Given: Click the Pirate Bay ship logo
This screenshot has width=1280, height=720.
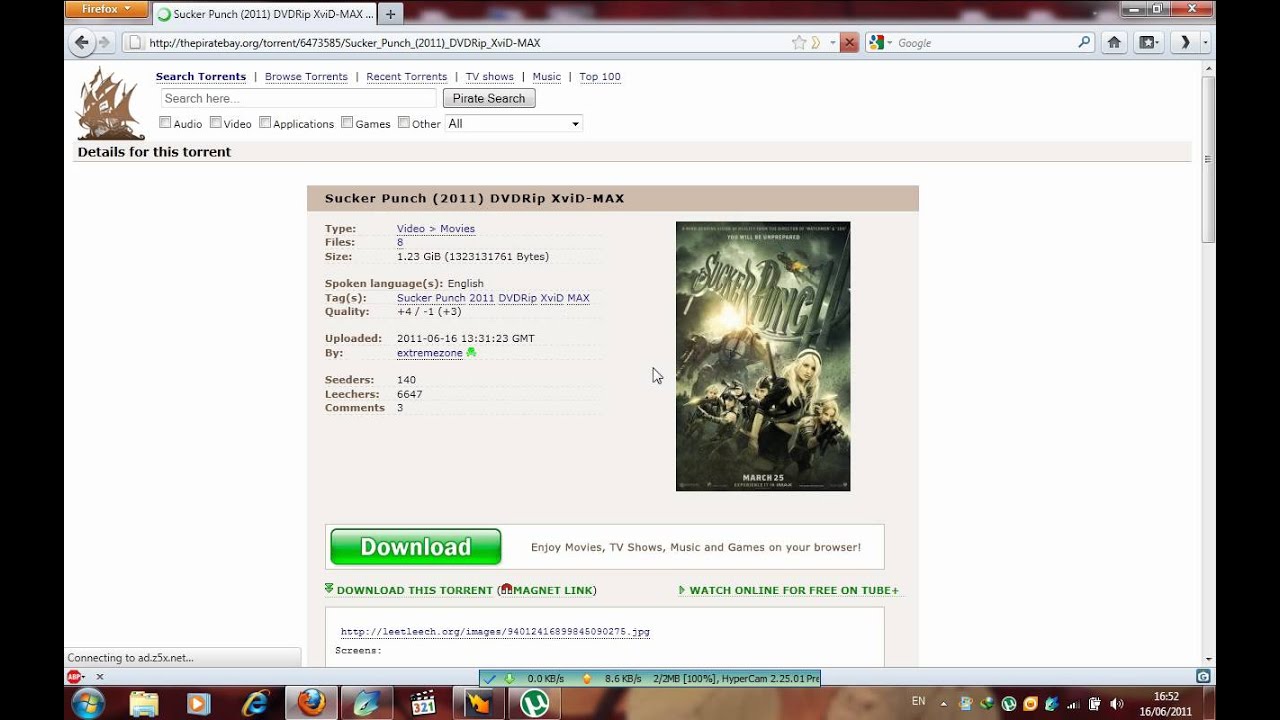Looking at the screenshot, I should [111, 103].
